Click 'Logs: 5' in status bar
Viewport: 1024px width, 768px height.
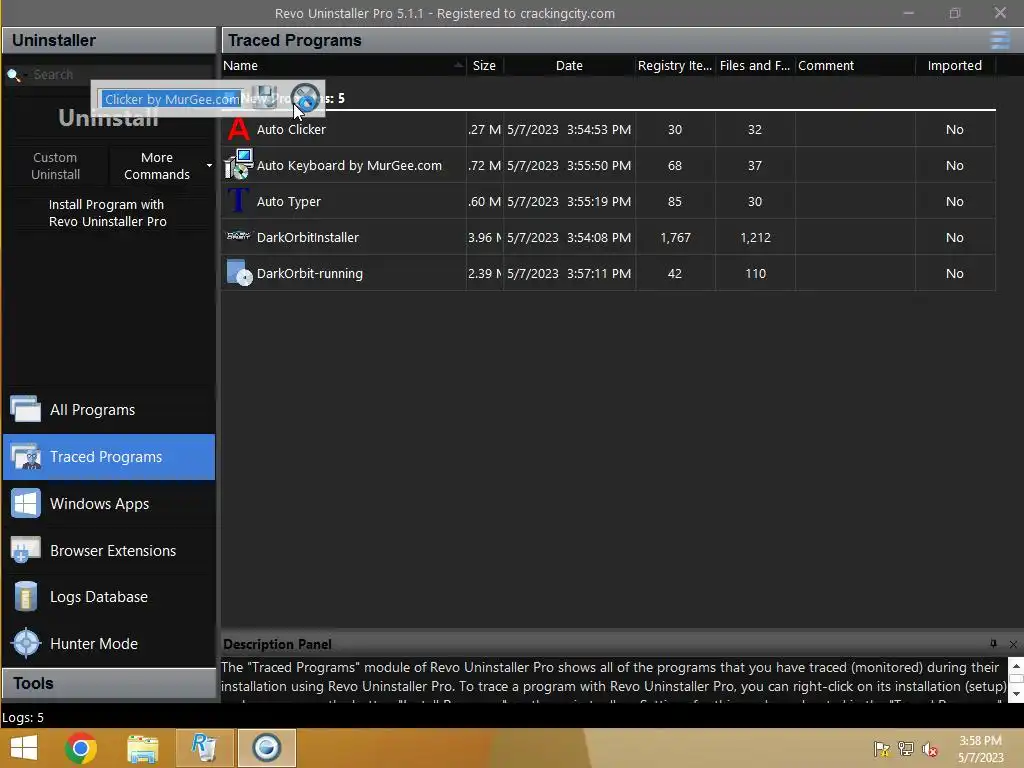23,717
